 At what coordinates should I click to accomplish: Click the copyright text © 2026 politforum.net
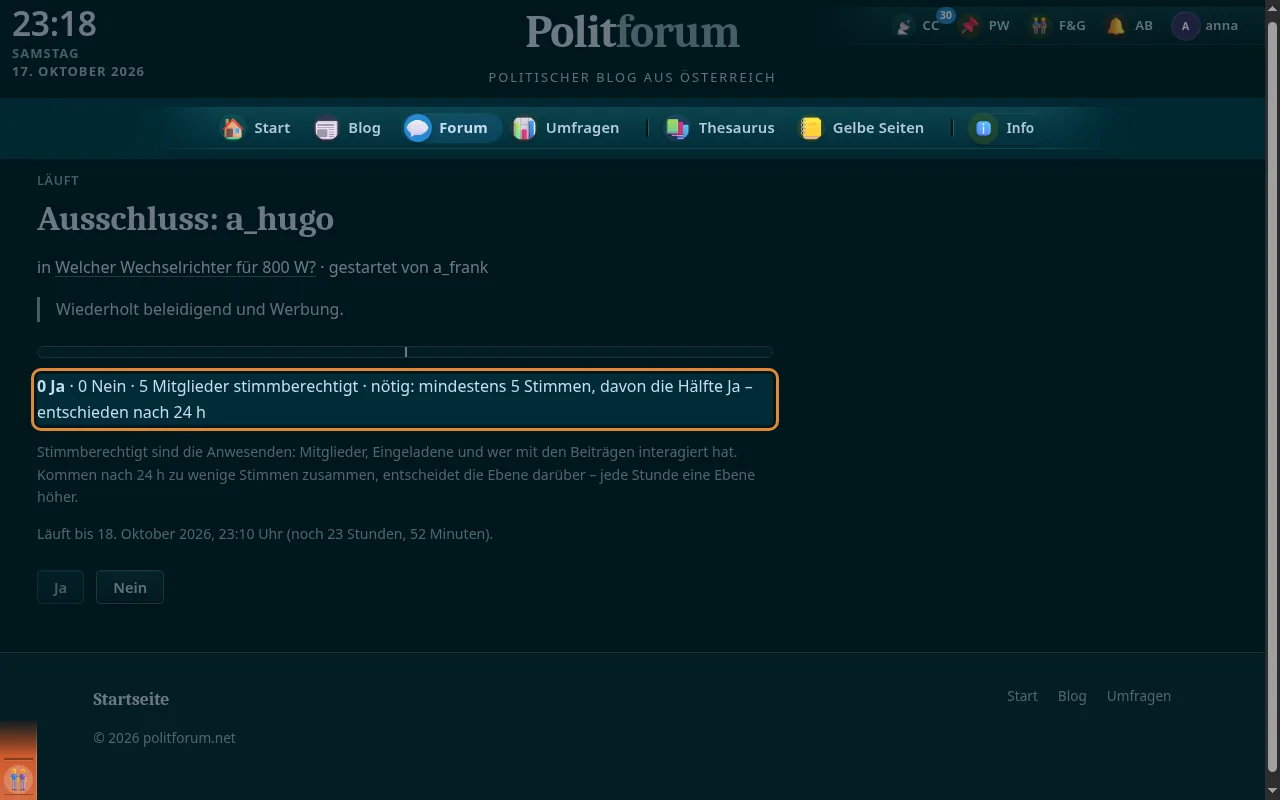[x=164, y=738]
